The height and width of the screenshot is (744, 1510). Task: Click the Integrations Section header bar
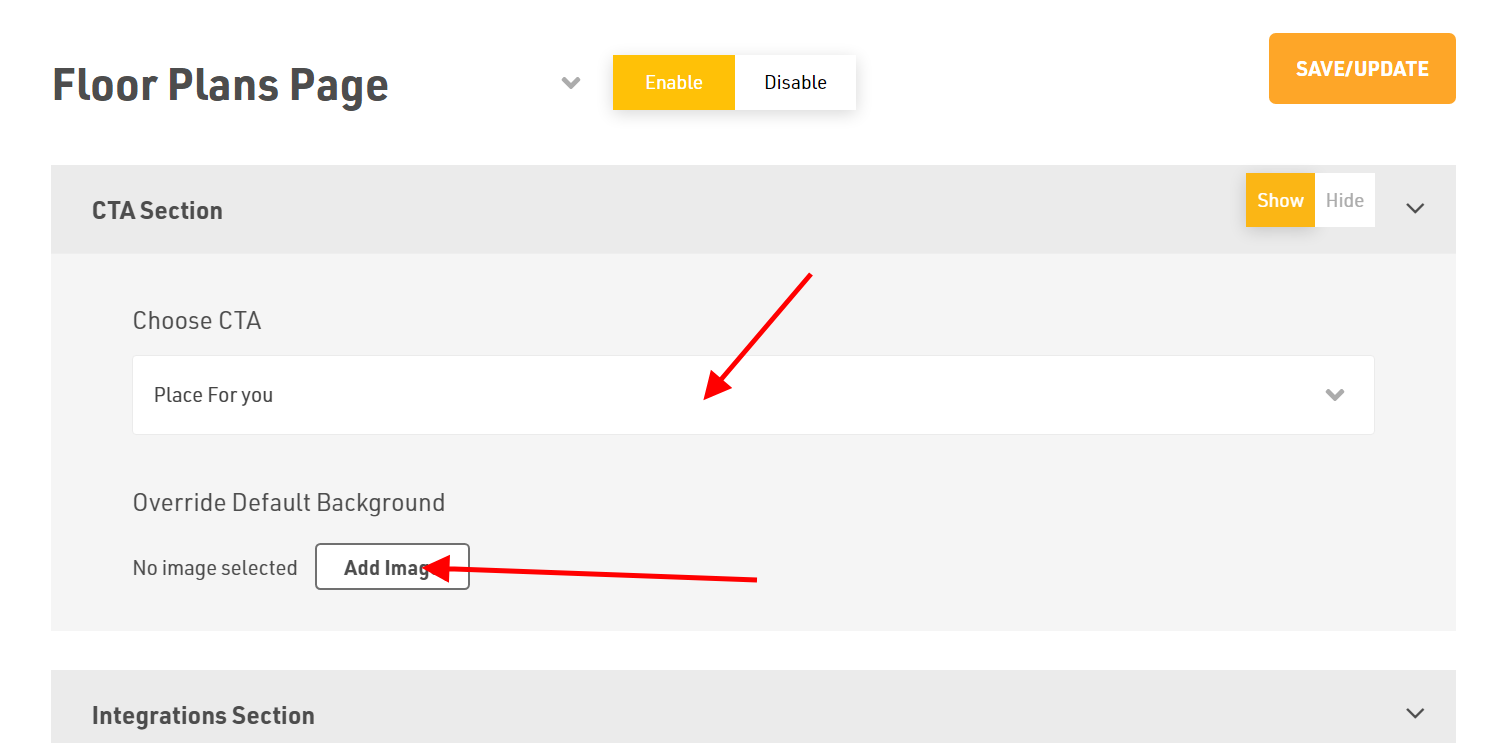click(x=753, y=708)
